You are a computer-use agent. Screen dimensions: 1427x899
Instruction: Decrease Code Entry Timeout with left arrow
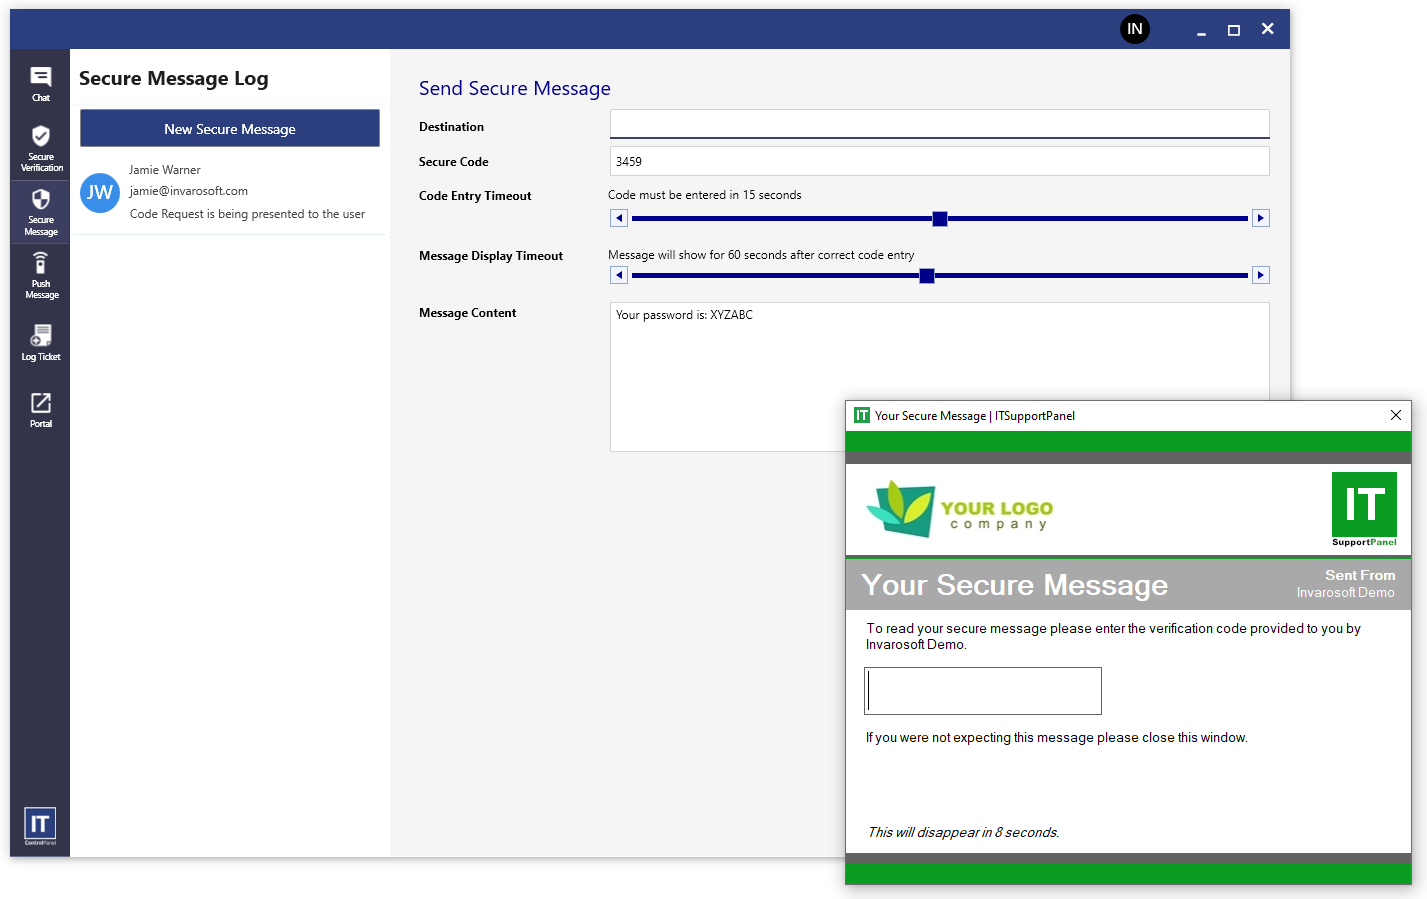coord(619,218)
